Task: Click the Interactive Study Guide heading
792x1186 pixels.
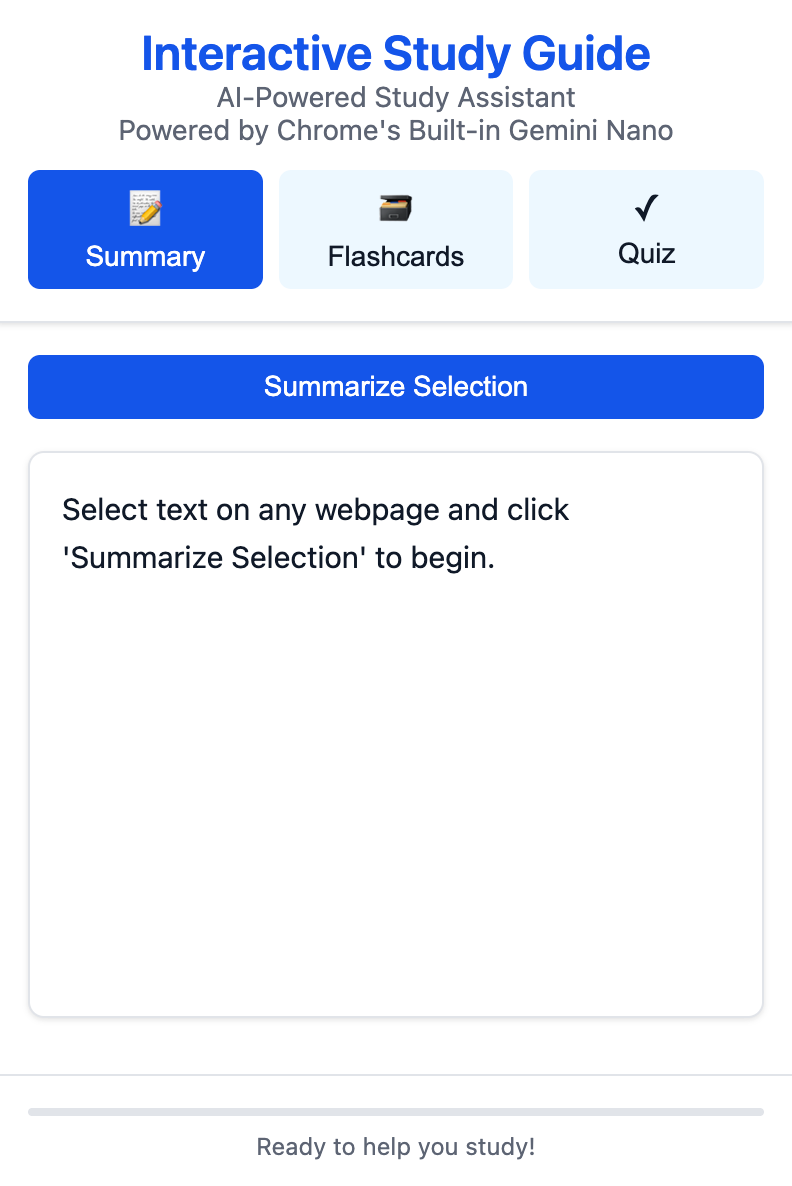Action: [x=395, y=54]
